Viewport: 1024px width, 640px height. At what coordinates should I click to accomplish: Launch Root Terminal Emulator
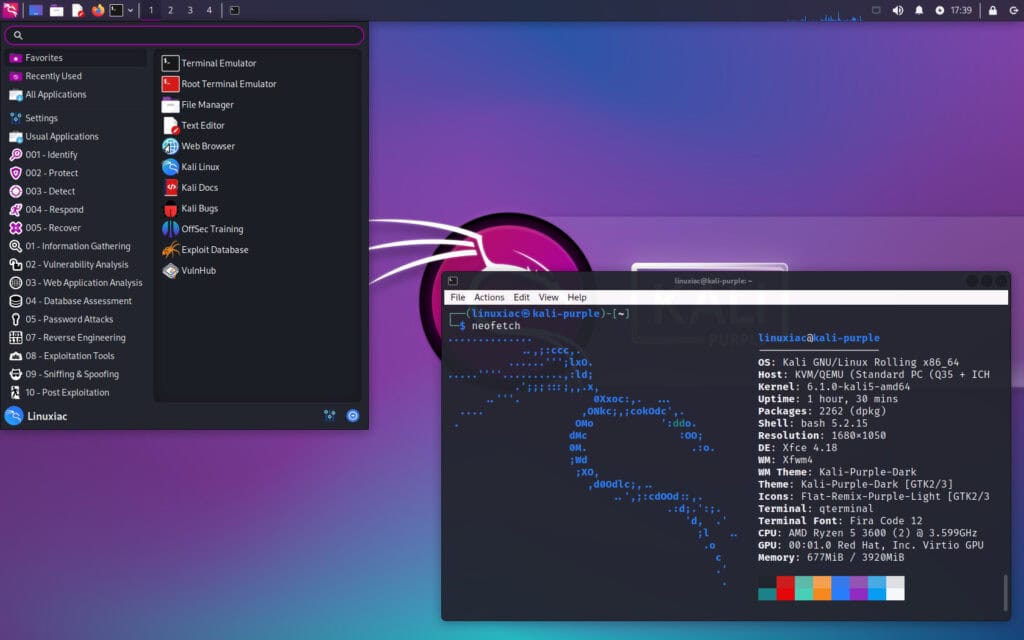228,84
